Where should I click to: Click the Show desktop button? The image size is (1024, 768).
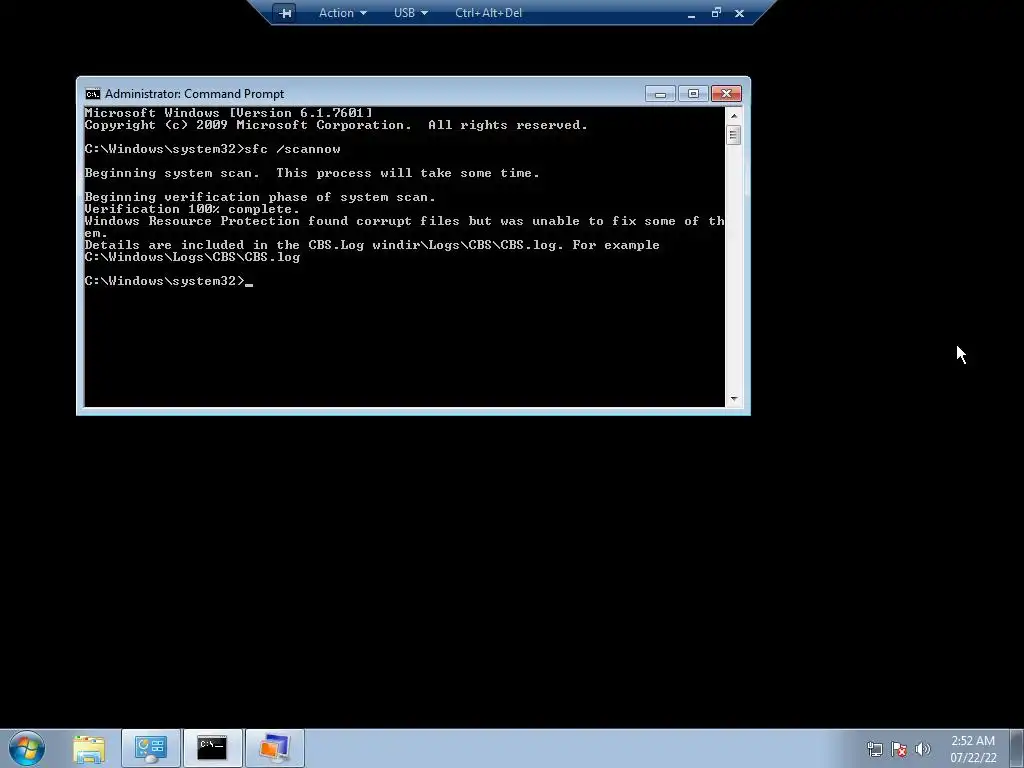(x=1017, y=748)
